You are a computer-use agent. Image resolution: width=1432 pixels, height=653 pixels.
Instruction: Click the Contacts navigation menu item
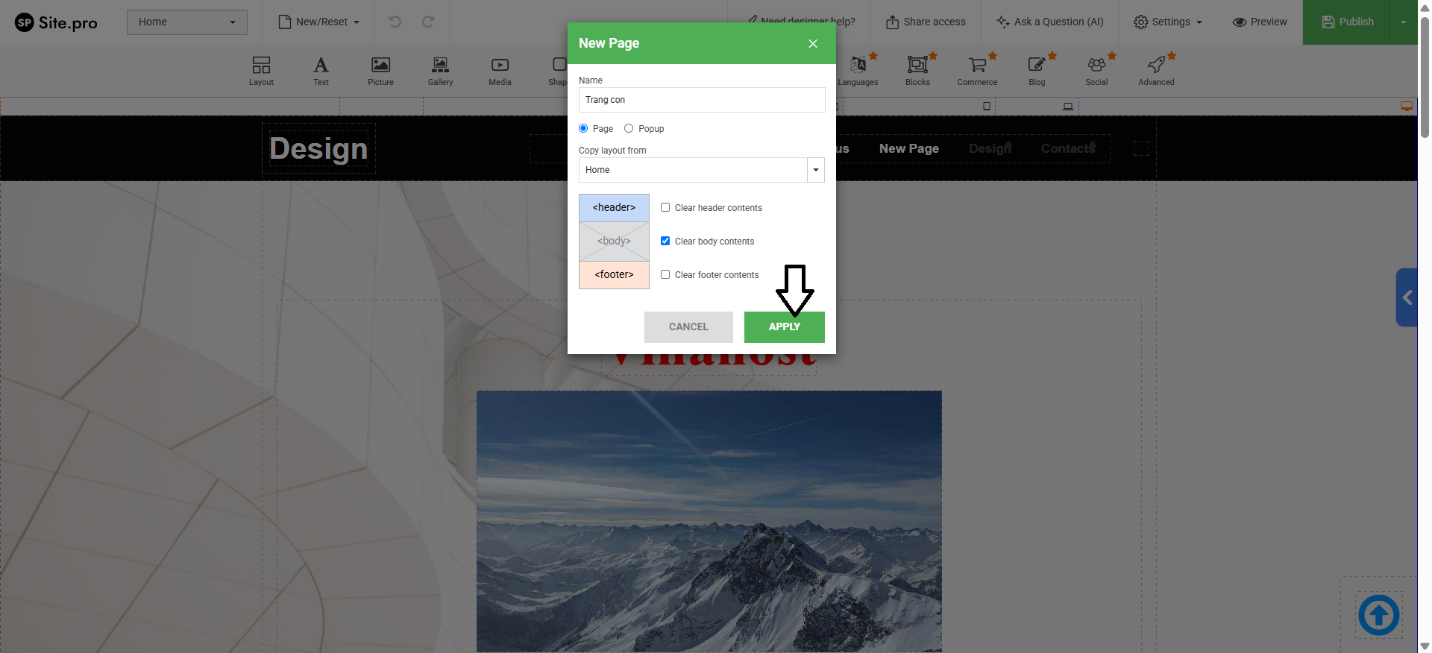pos(1067,149)
